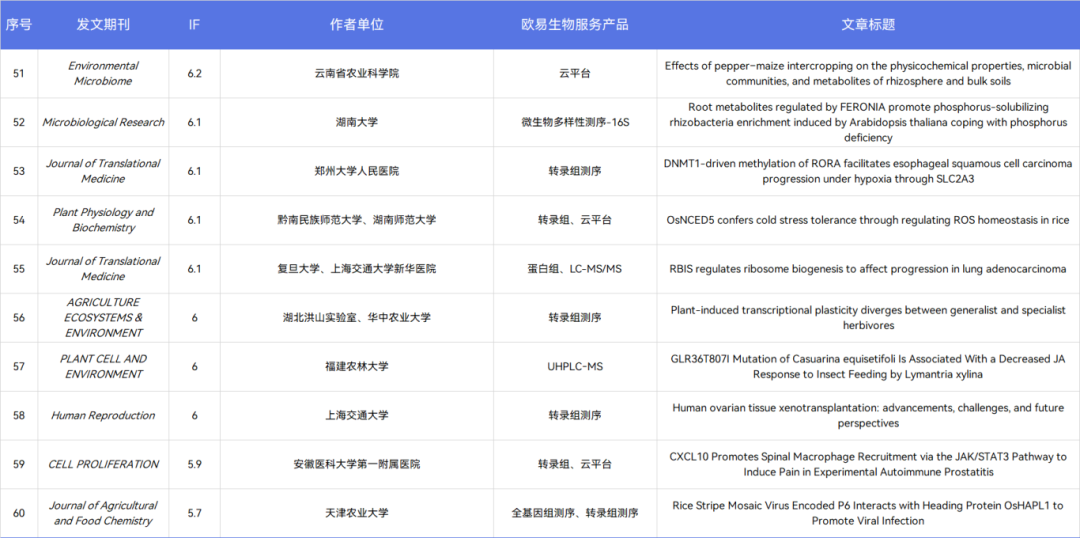Click the GLR36T807I Mutation article title

click(869, 366)
